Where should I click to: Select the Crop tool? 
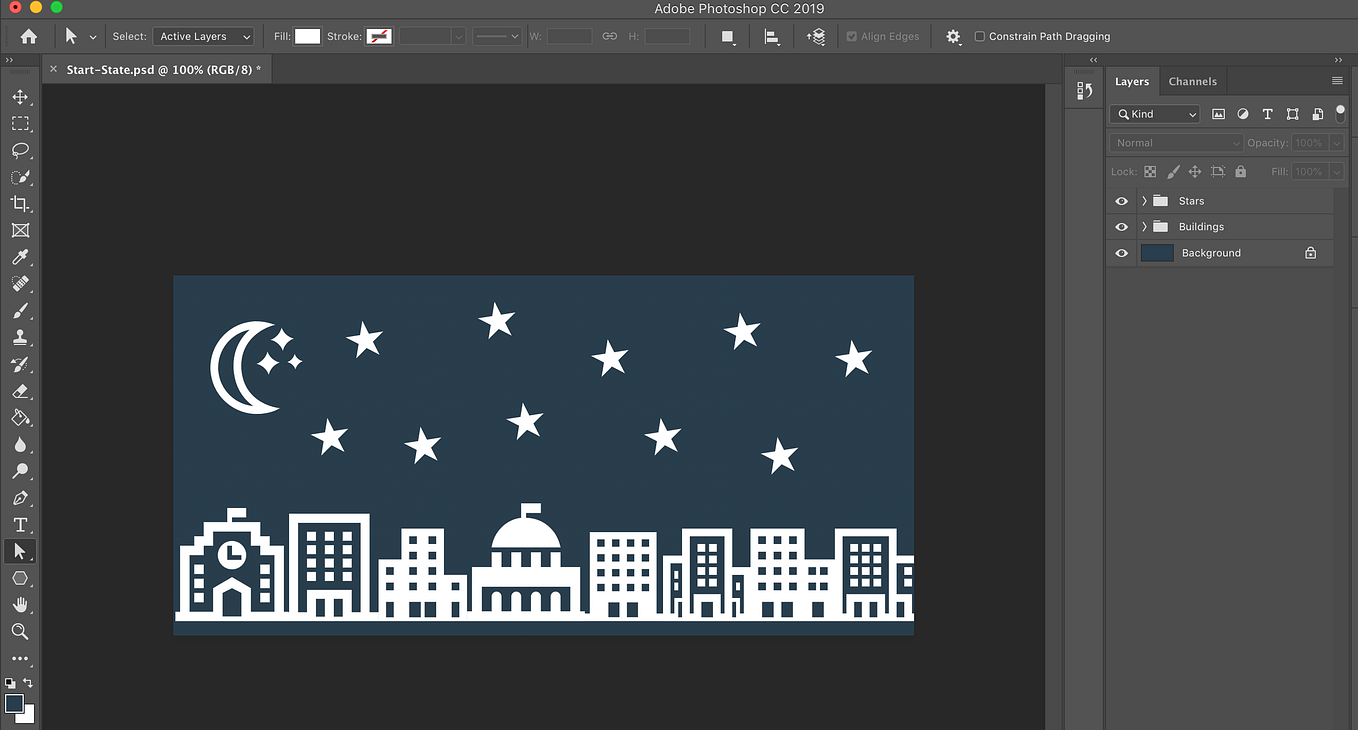(x=19, y=204)
